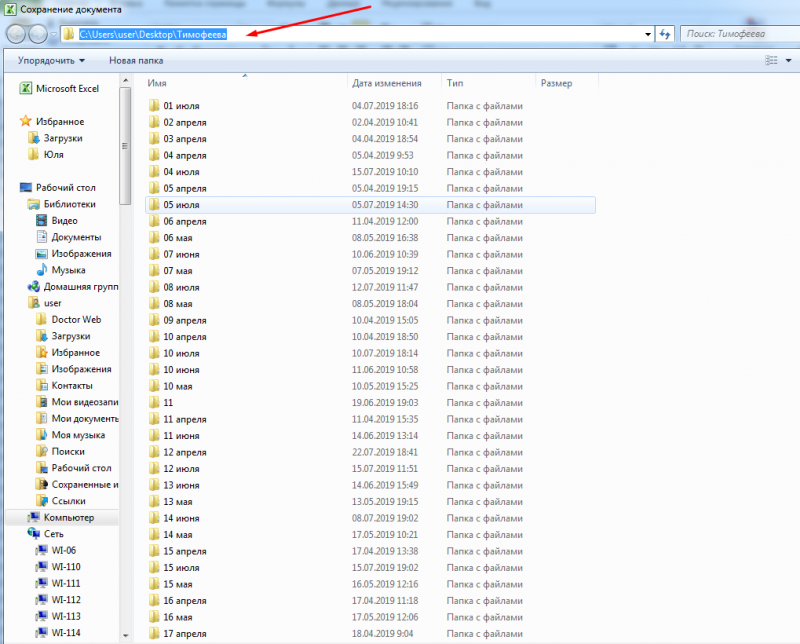Click the 'Ссылки' folder icon
Screen dimensions: 800x644
tap(42, 501)
